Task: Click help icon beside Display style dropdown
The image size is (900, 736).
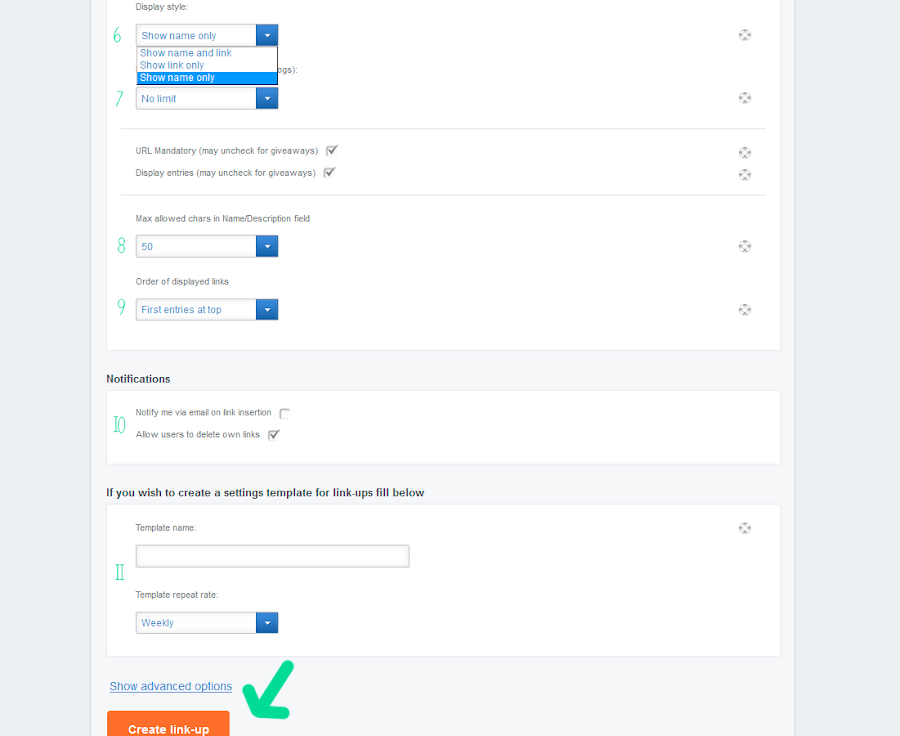Action: pos(745,35)
